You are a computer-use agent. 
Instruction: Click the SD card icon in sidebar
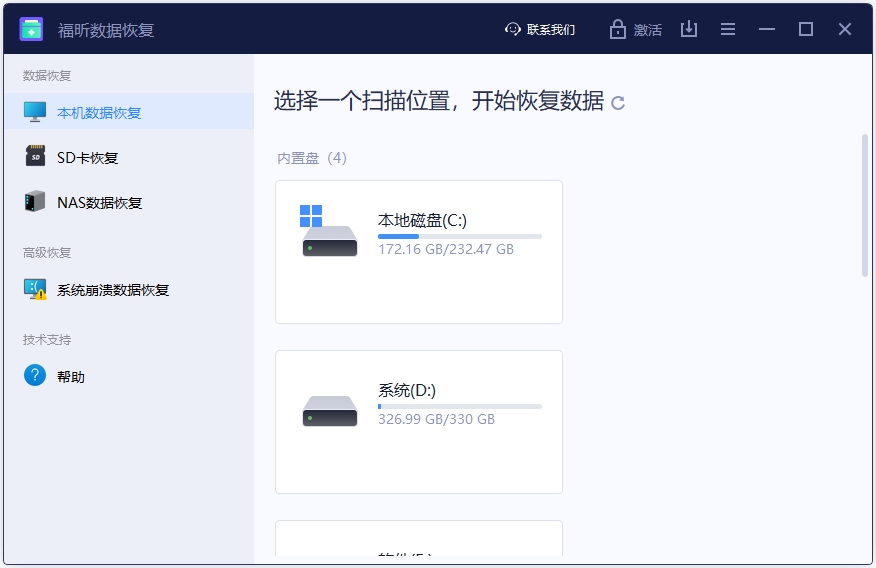(36, 157)
